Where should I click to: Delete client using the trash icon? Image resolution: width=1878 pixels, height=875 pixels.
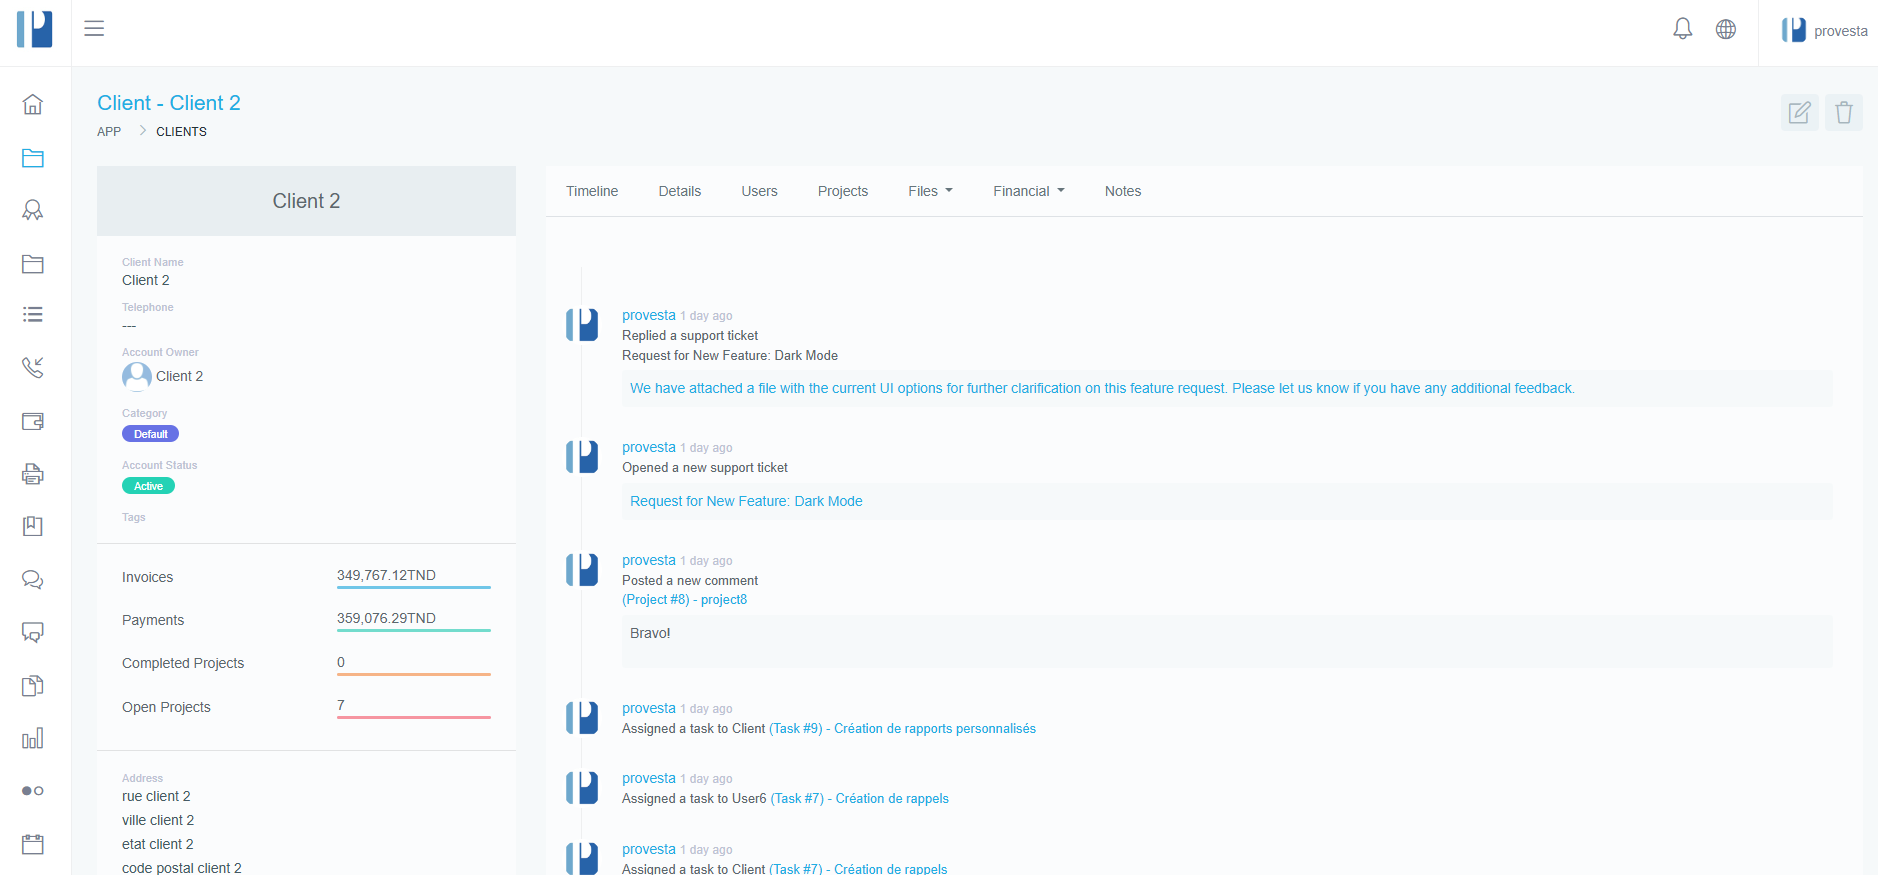[1843, 112]
